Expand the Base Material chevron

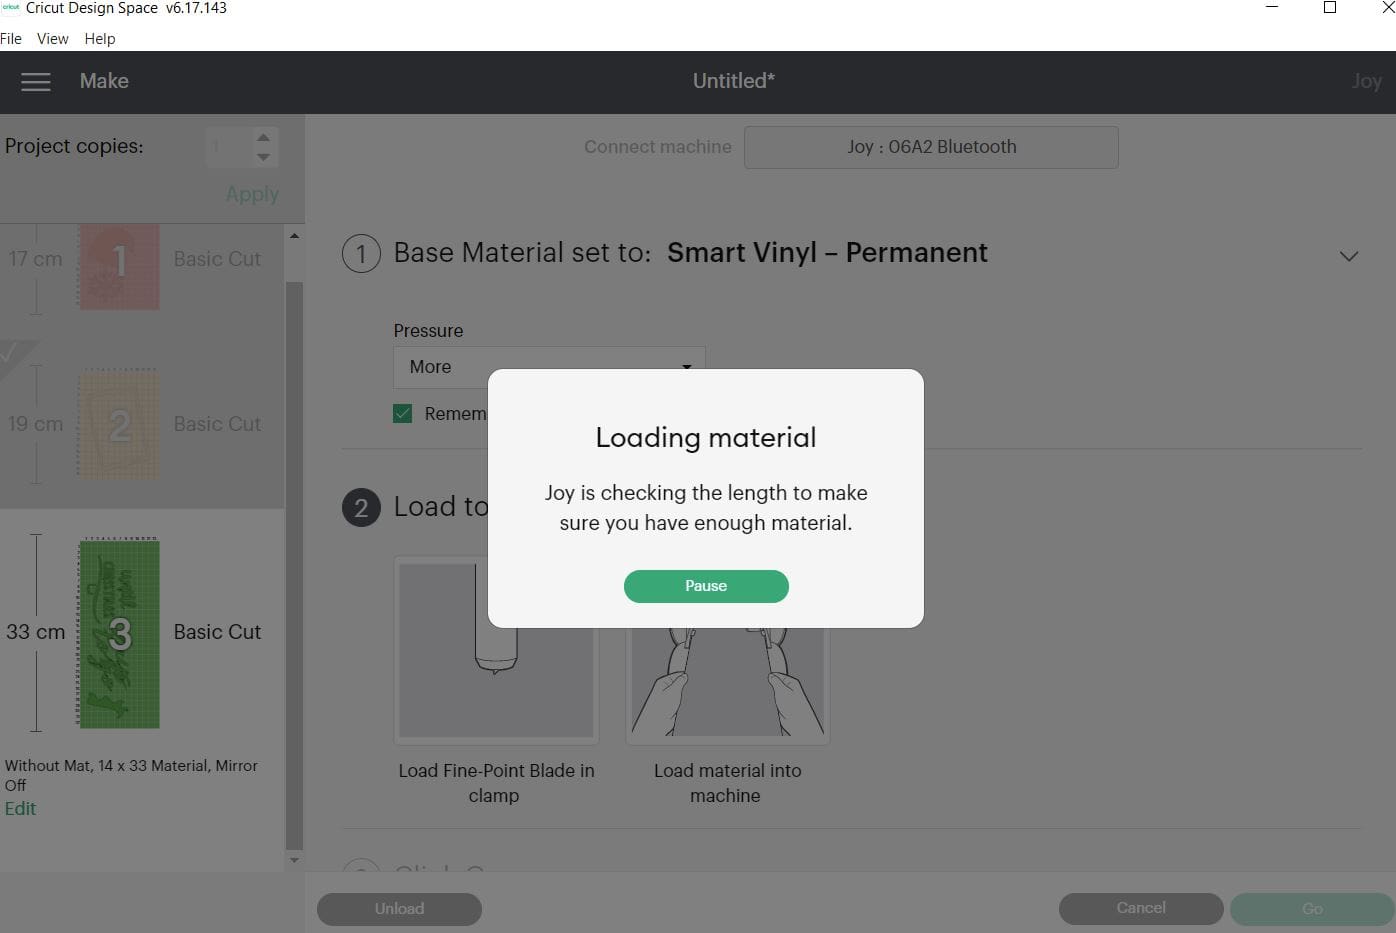click(1349, 256)
